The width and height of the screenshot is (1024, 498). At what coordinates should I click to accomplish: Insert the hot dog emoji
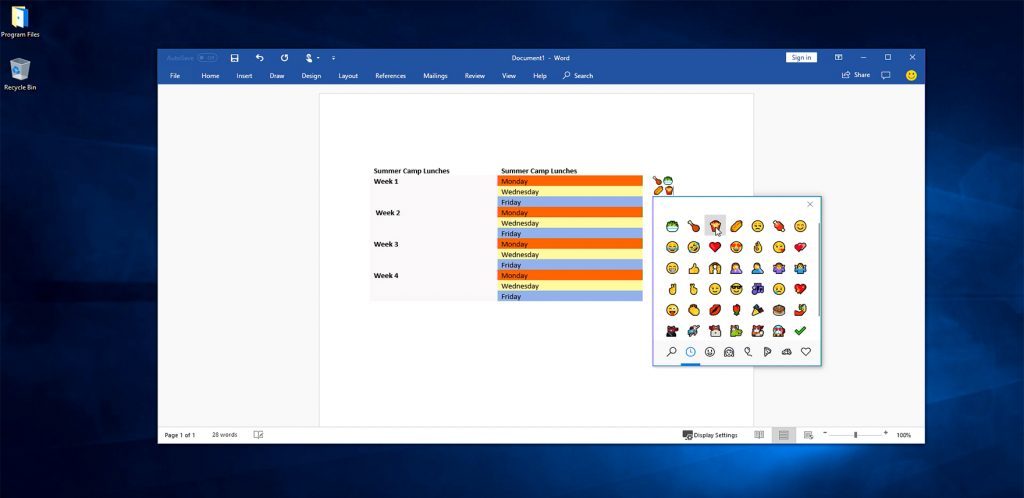point(737,226)
